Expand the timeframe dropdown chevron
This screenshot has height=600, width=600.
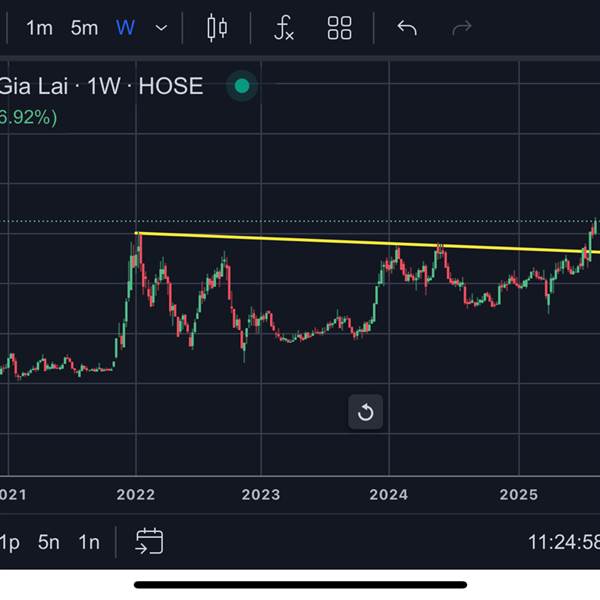pyautogui.click(x=161, y=28)
